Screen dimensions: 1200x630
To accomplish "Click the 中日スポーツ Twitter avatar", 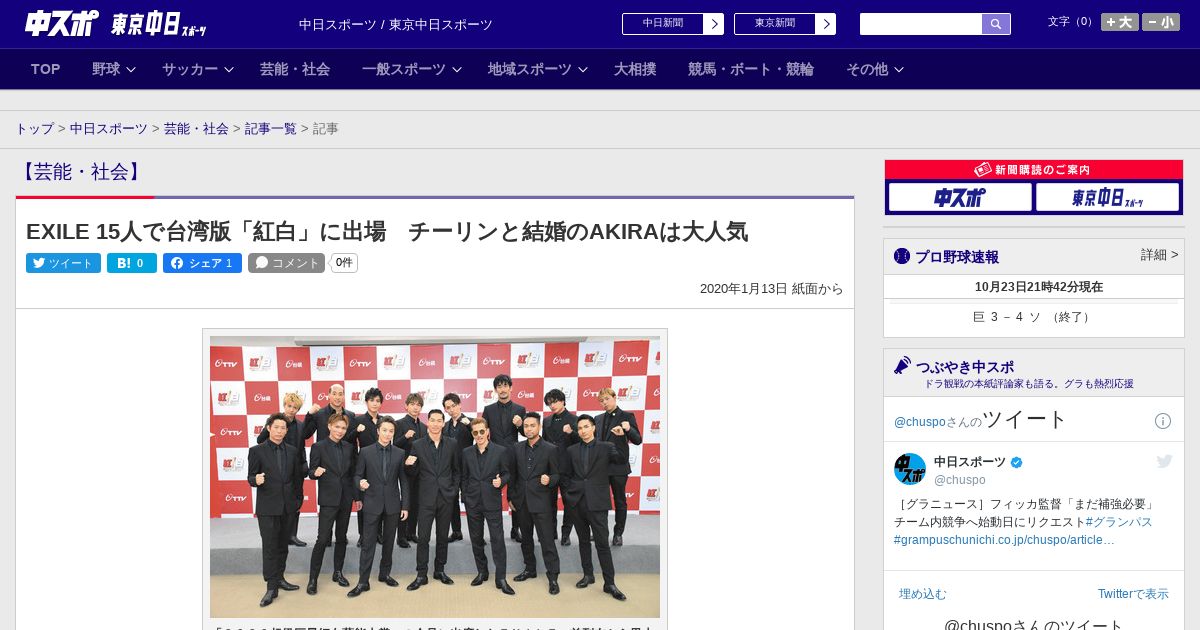I will [x=910, y=469].
